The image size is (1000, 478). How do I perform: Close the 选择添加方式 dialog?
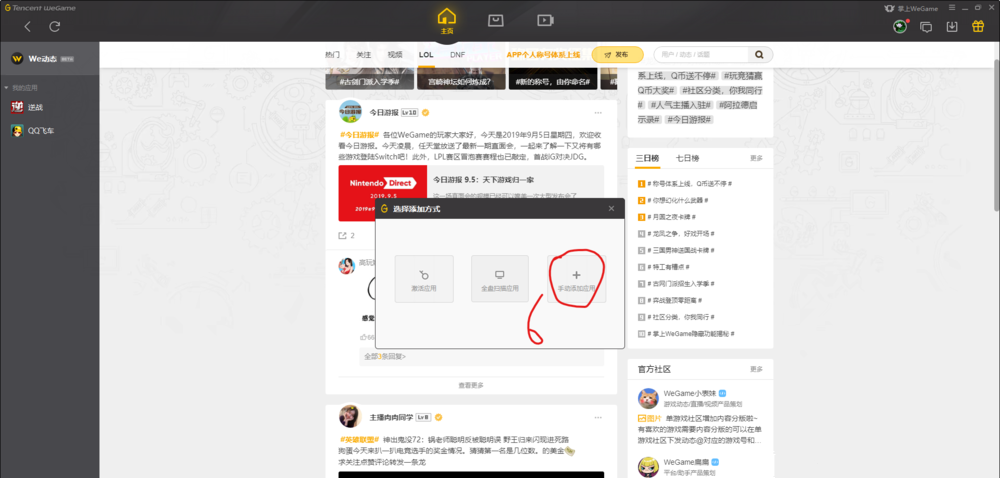click(x=611, y=208)
